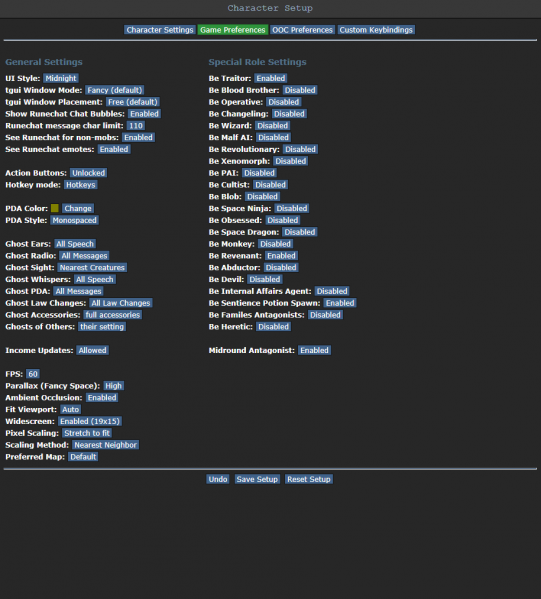Enable the Be Blob role
The width and height of the screenshot is (541, 599).
coord(262,197)
